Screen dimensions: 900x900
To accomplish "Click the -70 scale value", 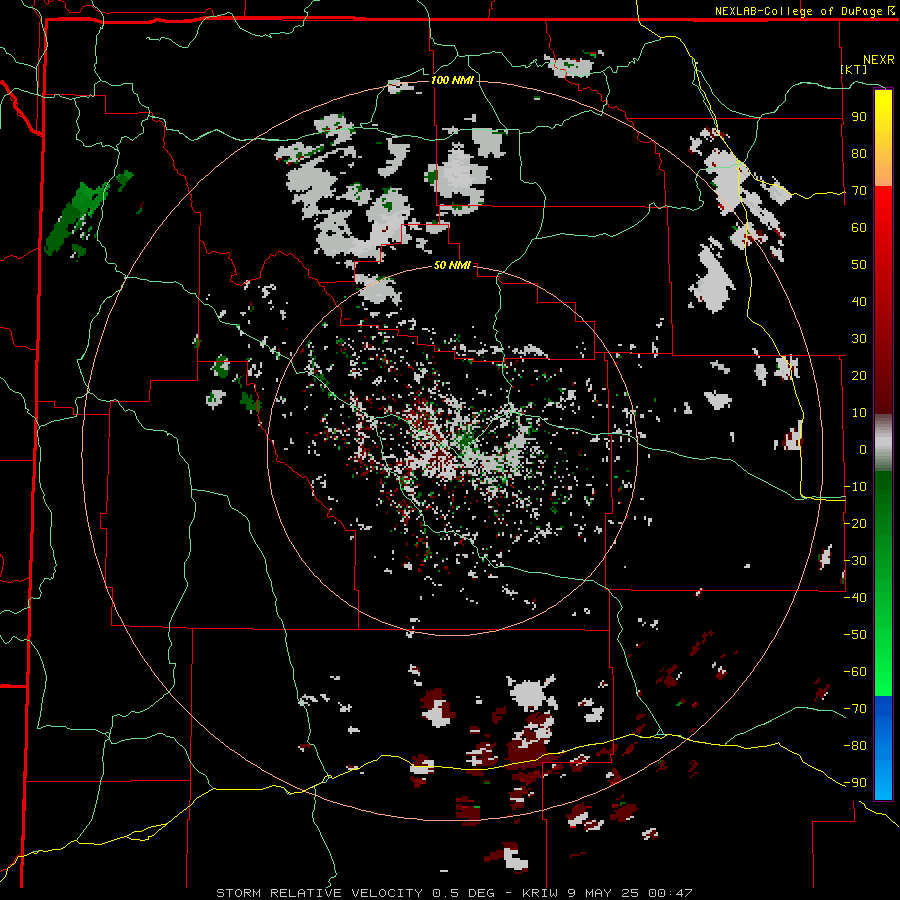I will pyautogui.click(x=855, y=709).
